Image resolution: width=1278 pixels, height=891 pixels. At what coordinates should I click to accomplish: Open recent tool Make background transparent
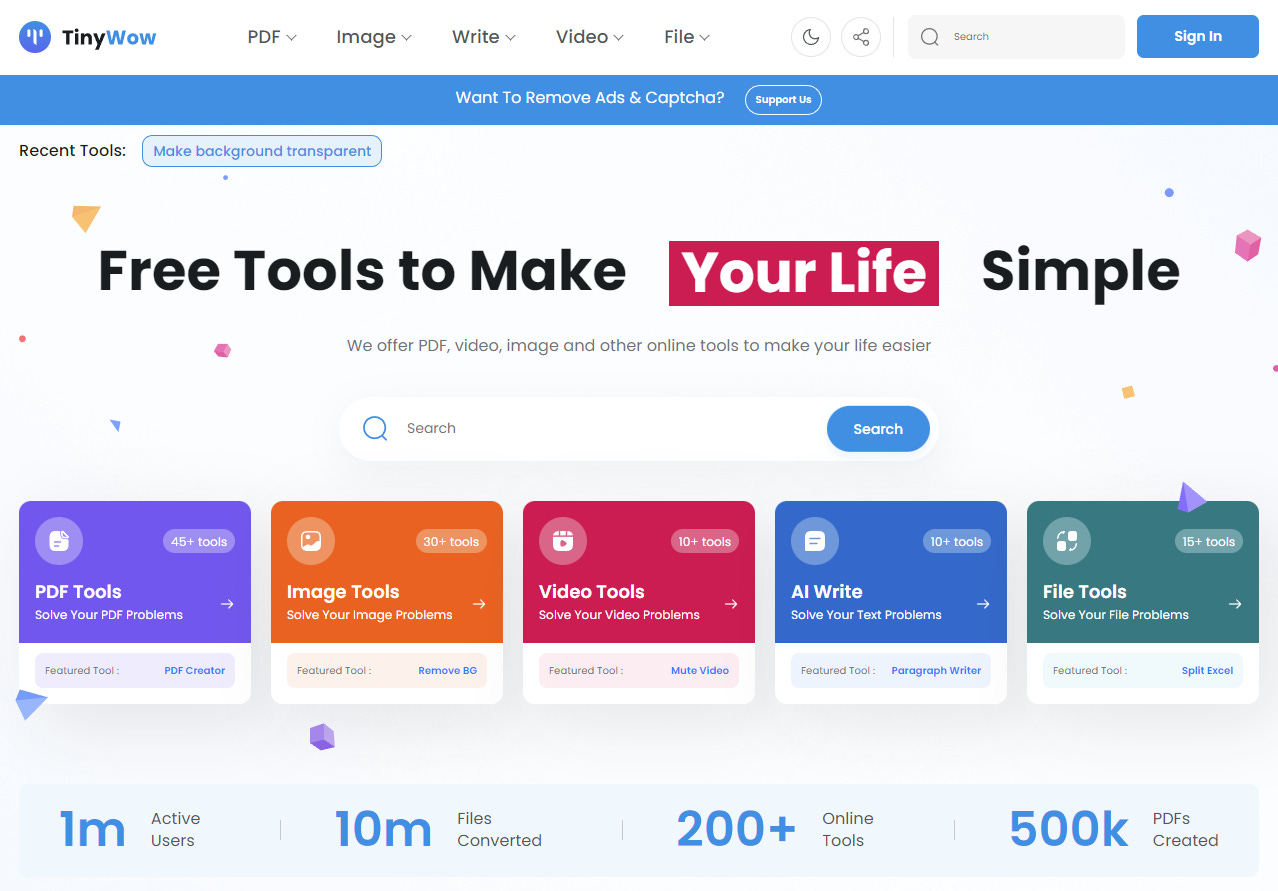262,151
